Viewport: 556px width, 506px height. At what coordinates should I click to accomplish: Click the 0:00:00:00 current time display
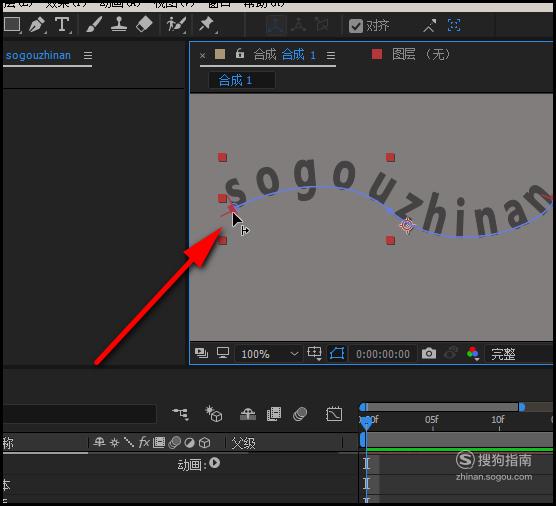click(383, 354)
